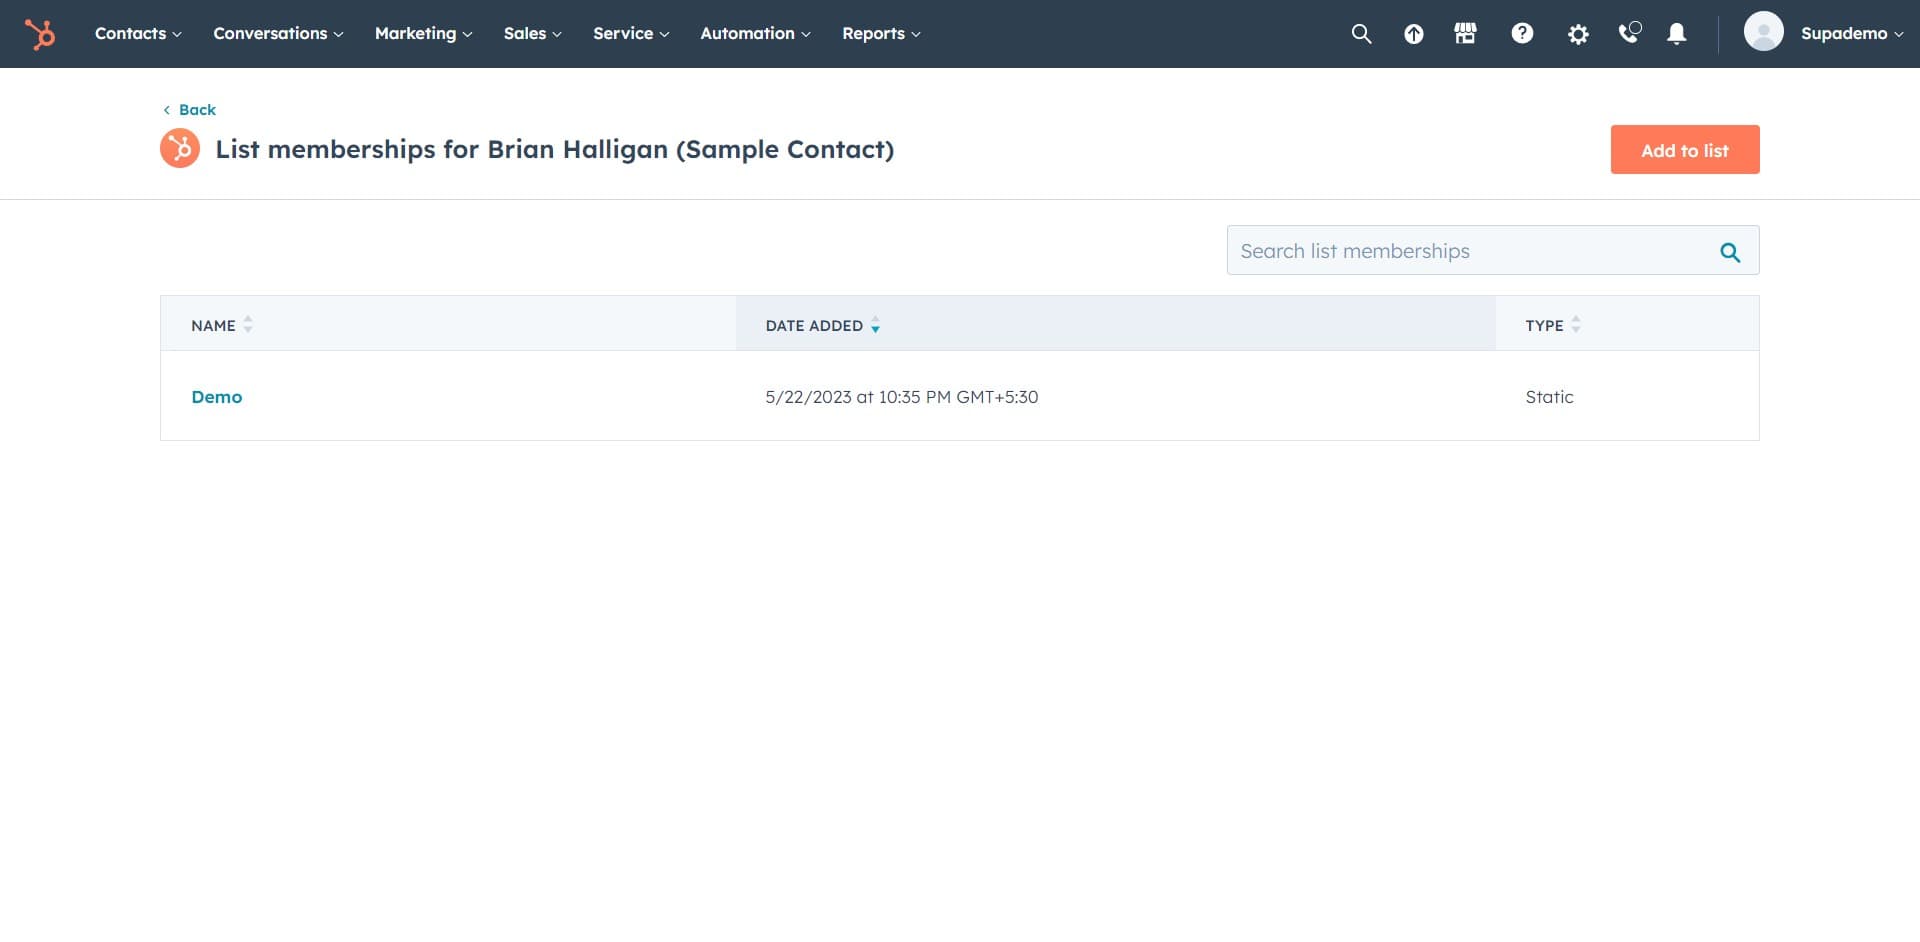
Task: Open the Demo list link
Action: (217, 397)
